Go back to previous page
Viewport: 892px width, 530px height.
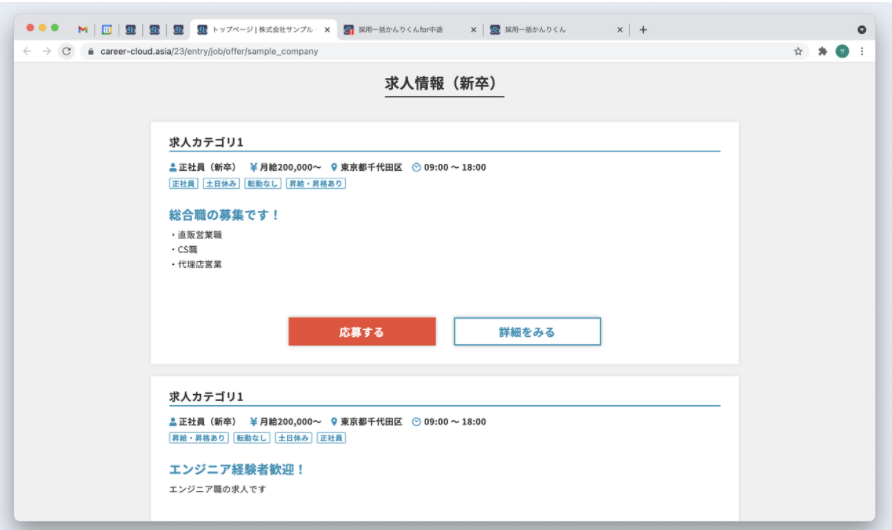(x=27, y=51)
